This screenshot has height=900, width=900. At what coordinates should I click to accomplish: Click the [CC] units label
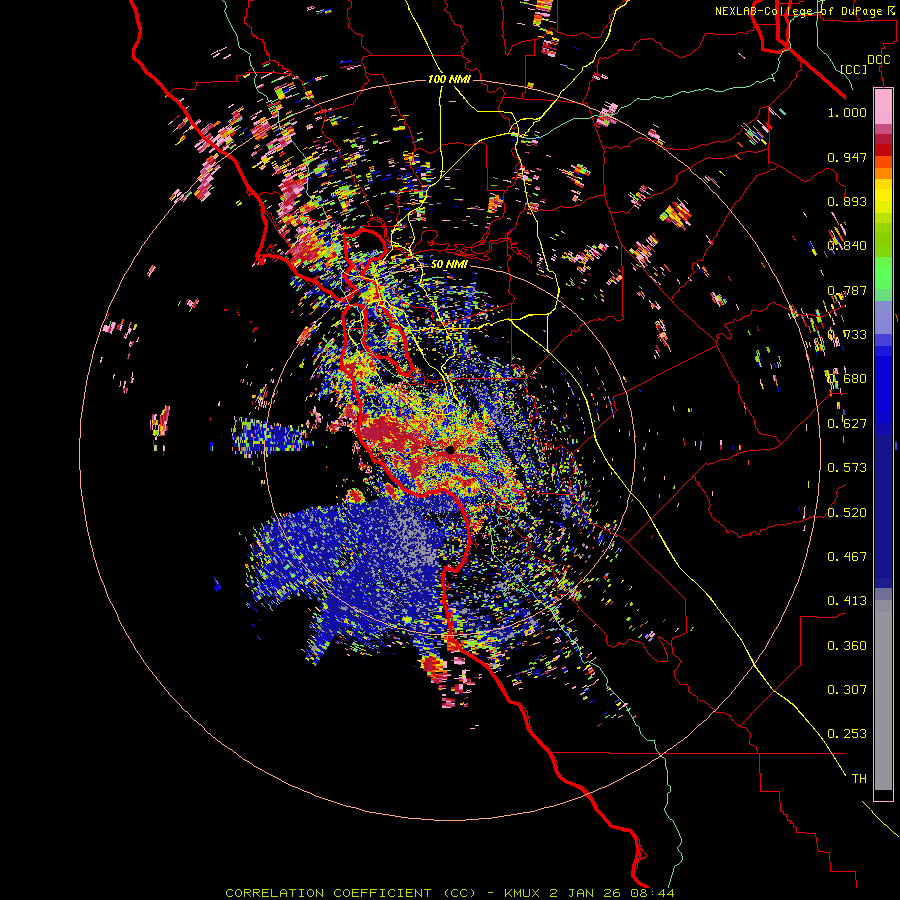coord(854,69)
